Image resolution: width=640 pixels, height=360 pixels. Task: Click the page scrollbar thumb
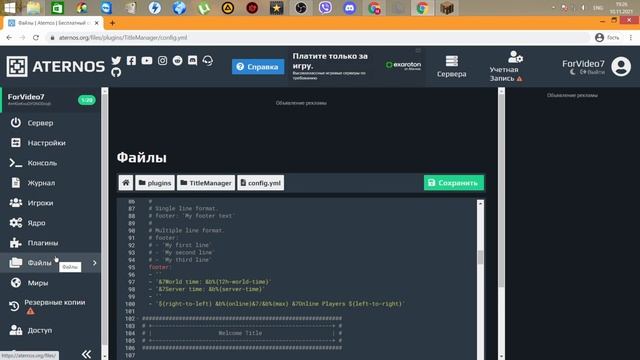501,190
